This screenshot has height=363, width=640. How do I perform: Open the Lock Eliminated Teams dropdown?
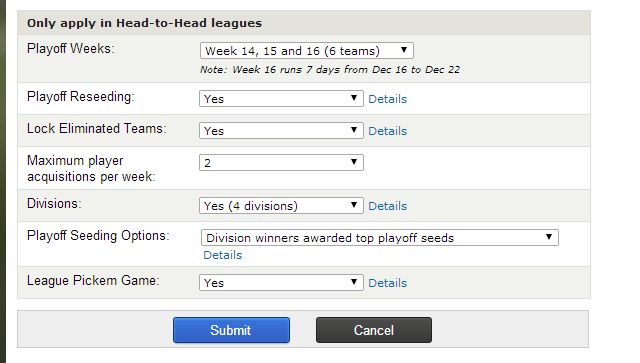(x=281, y=131)
